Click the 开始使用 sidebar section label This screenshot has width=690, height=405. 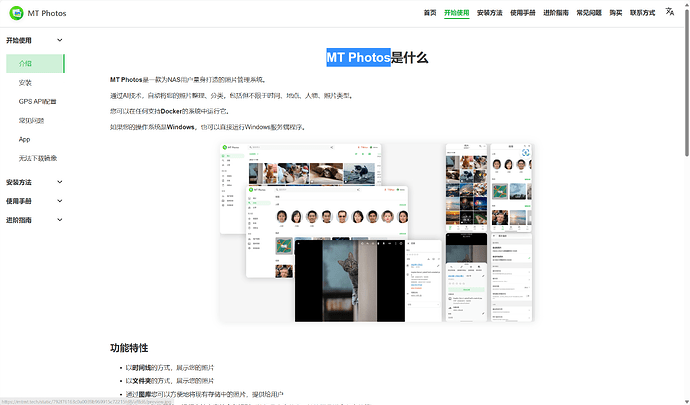coord(18,40)
